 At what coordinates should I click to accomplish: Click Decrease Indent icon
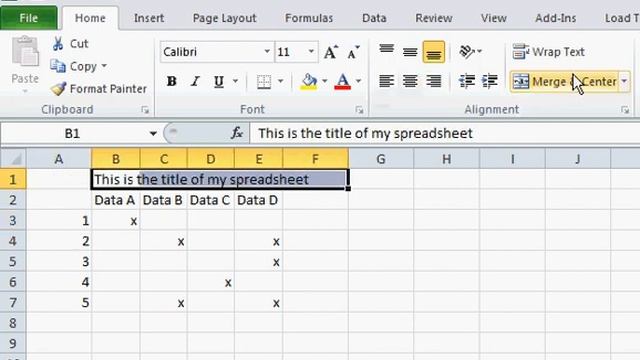point(467,81)
